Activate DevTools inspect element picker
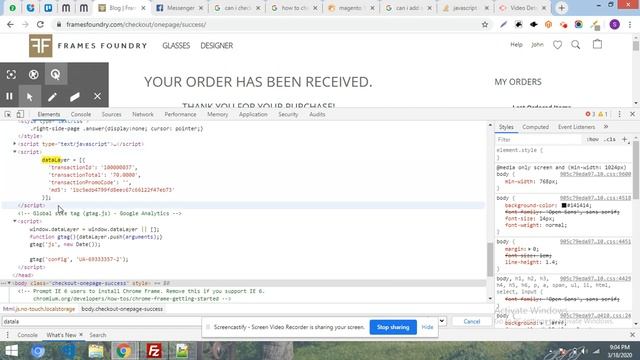The image size is (640, 360). (8, 114)
